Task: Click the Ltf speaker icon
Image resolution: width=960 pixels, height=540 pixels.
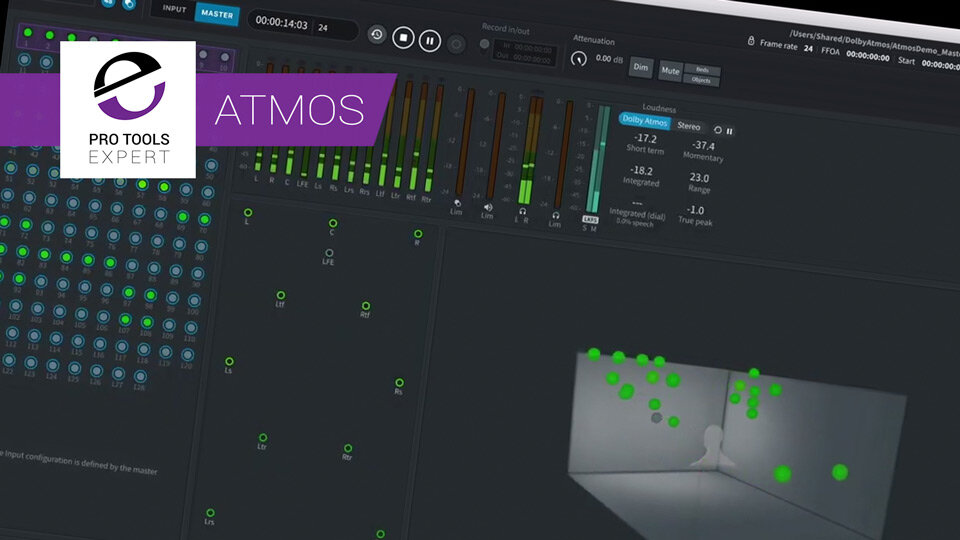Action: point(280,295)
